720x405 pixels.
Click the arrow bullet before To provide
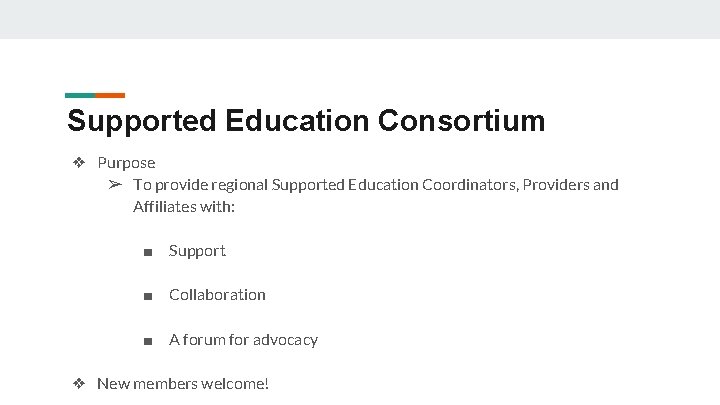click(115, 185)
